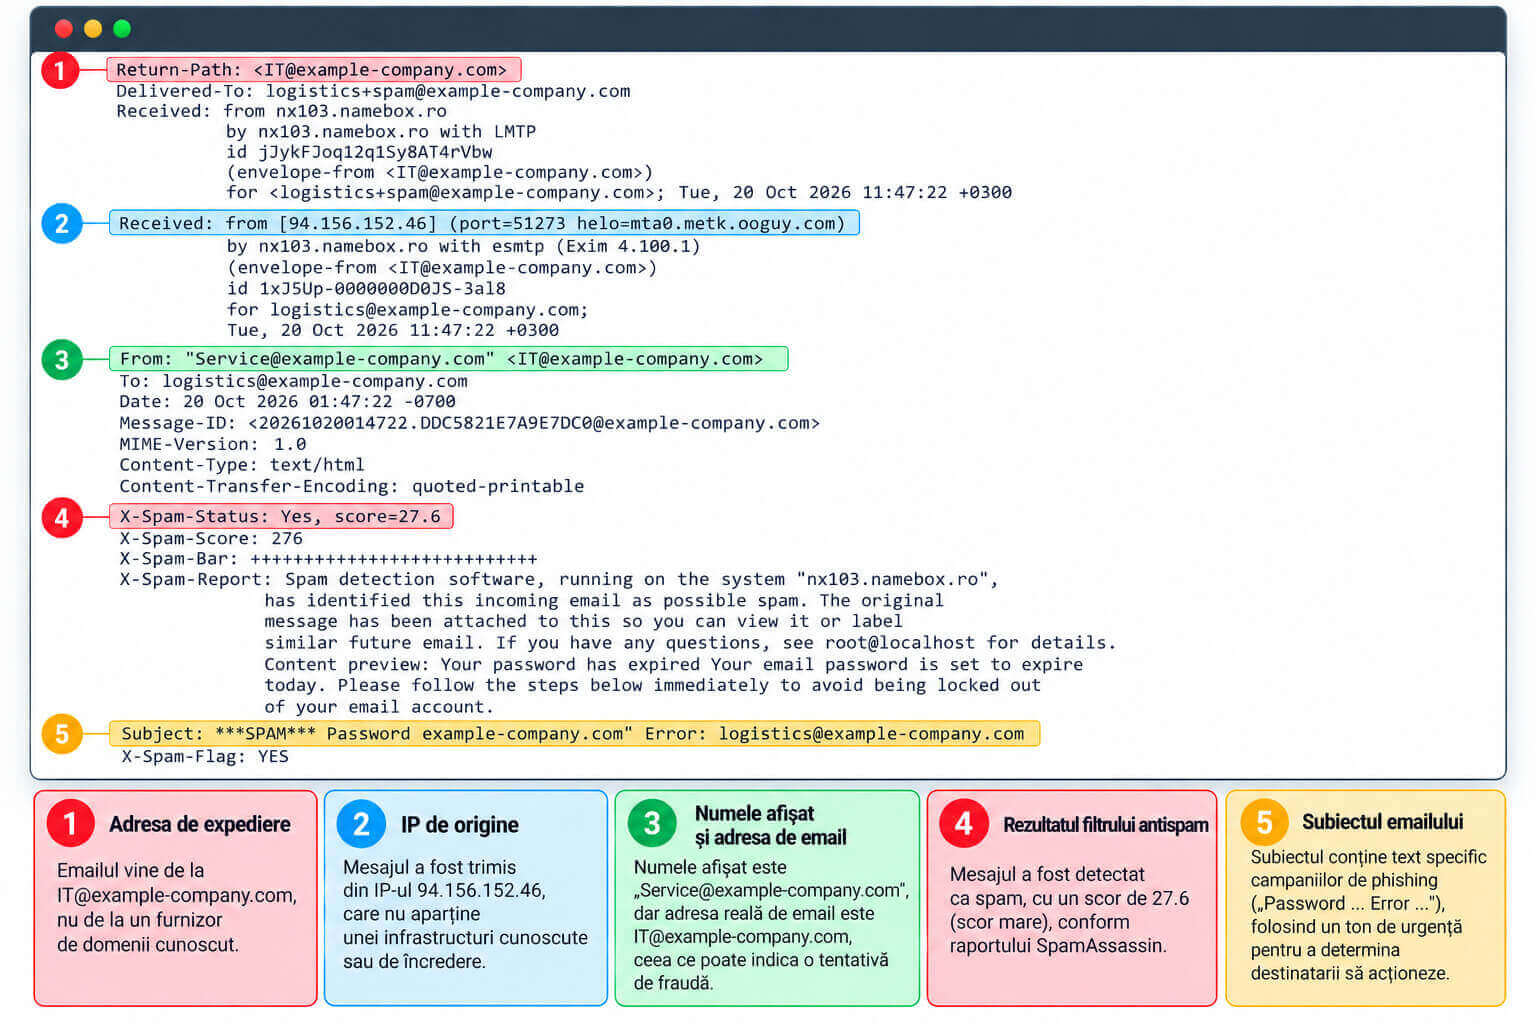
Task: Select the "Message-ID" header line
Action: click(x=469, y=423)
